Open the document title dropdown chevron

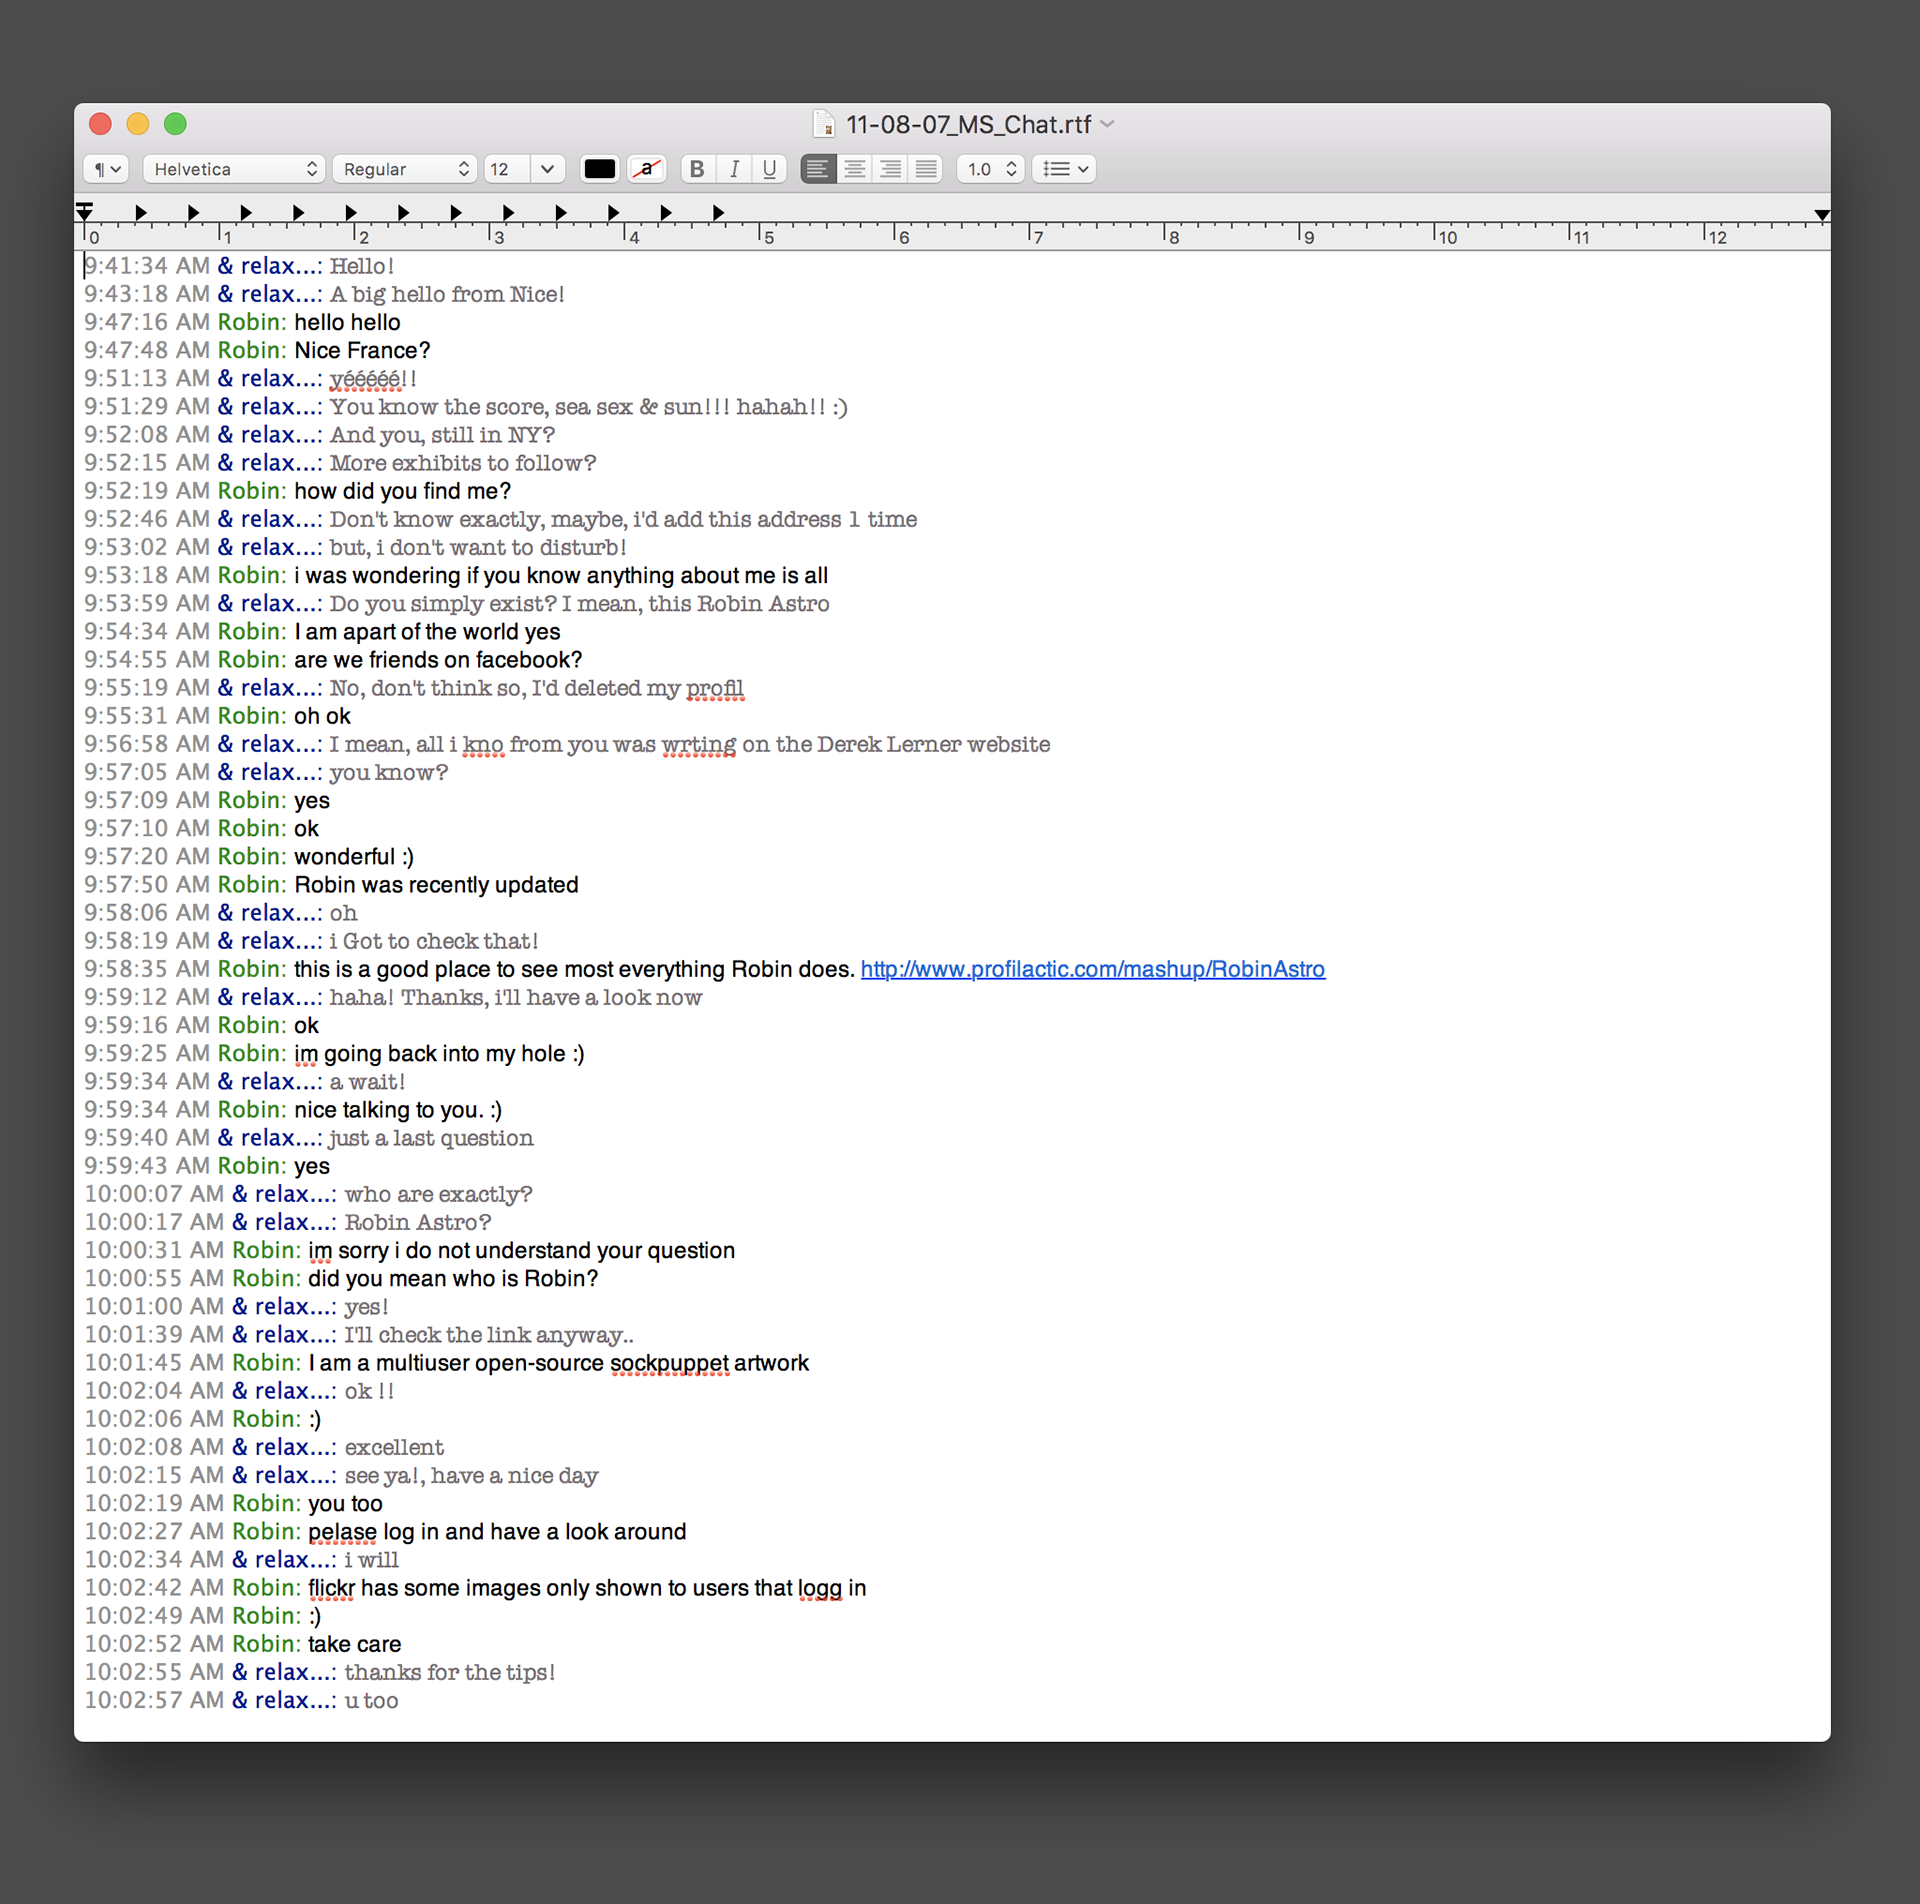[1107, 124]
